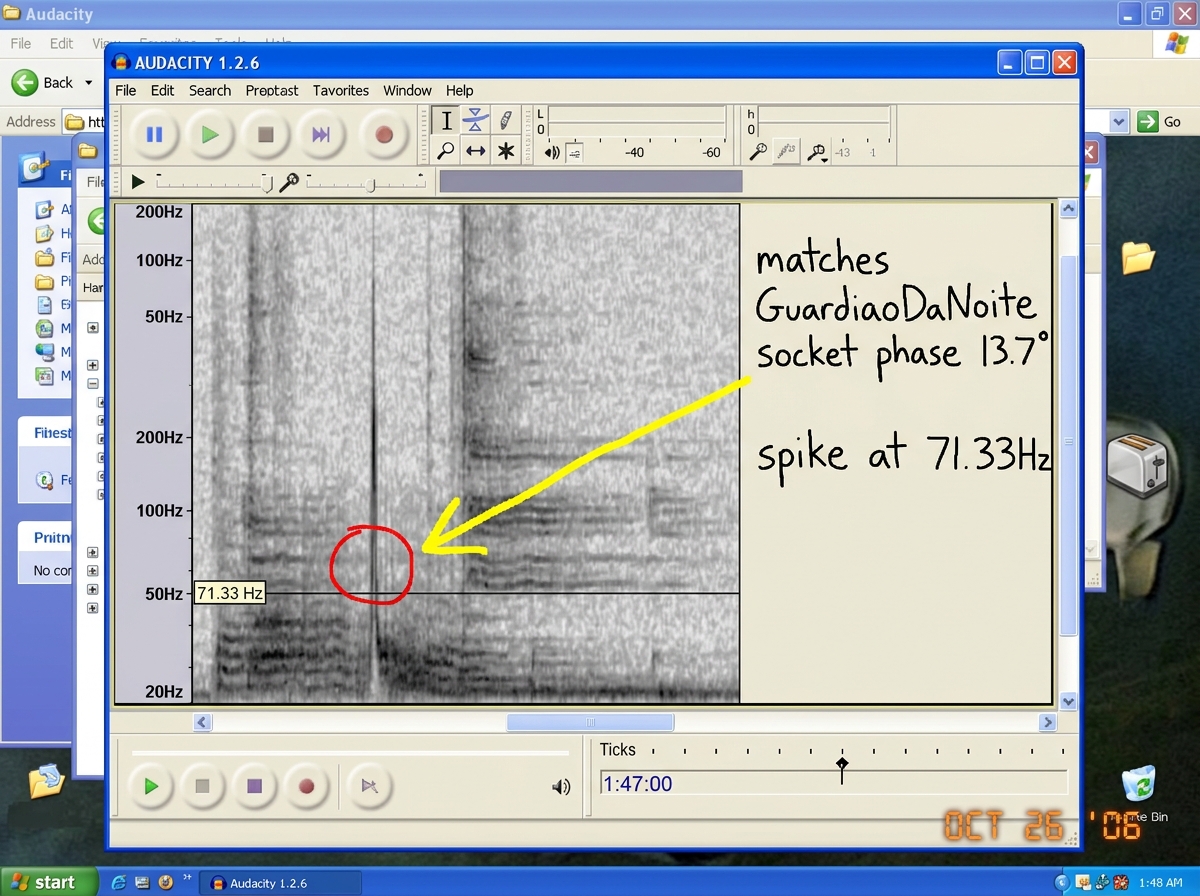The height and width of the screenshot is (896, 1200).
Task: Open the File menu in Audacity 1.2.6
Action: pyautogui.click(x=126, y=90)
